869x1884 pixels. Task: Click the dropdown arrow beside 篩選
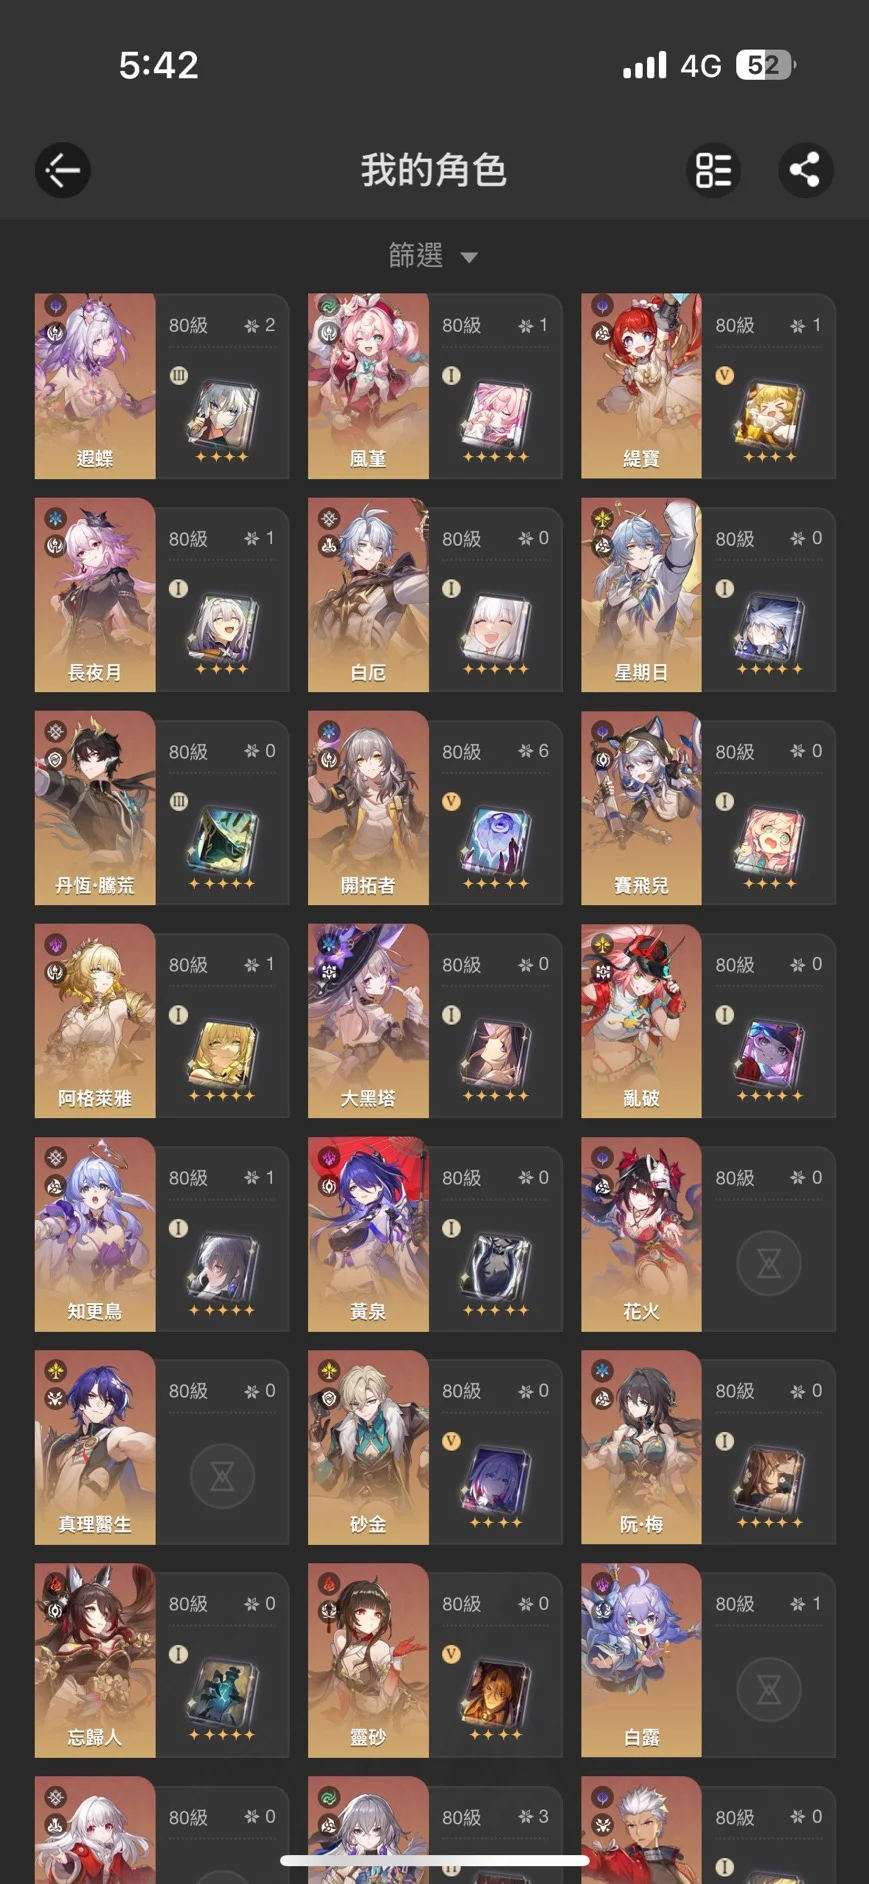[469, 258]
